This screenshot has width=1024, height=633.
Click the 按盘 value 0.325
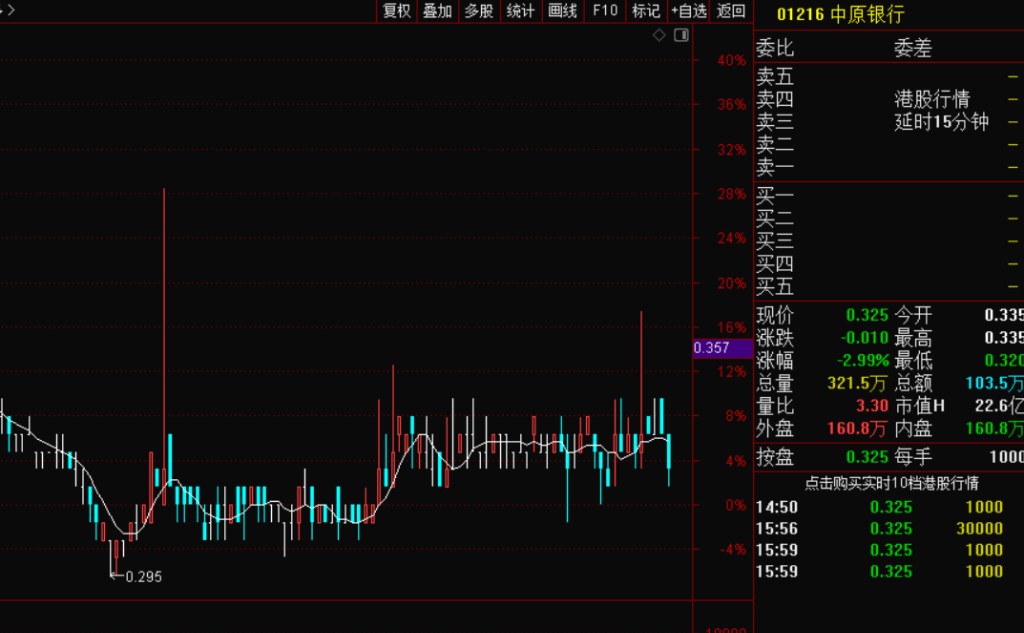click(867, 457)
